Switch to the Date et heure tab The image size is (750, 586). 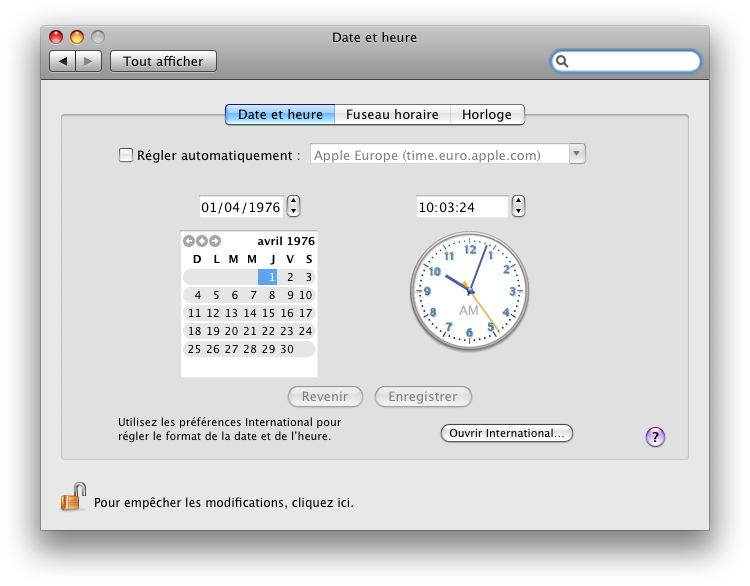point(280,115)
